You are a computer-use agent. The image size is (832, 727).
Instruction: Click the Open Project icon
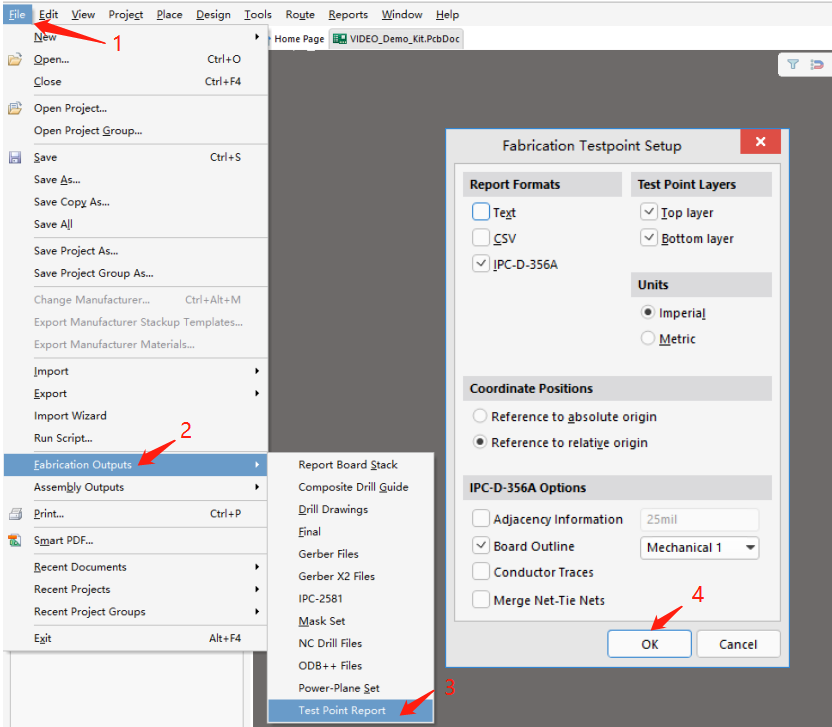[x=15, y=108]
